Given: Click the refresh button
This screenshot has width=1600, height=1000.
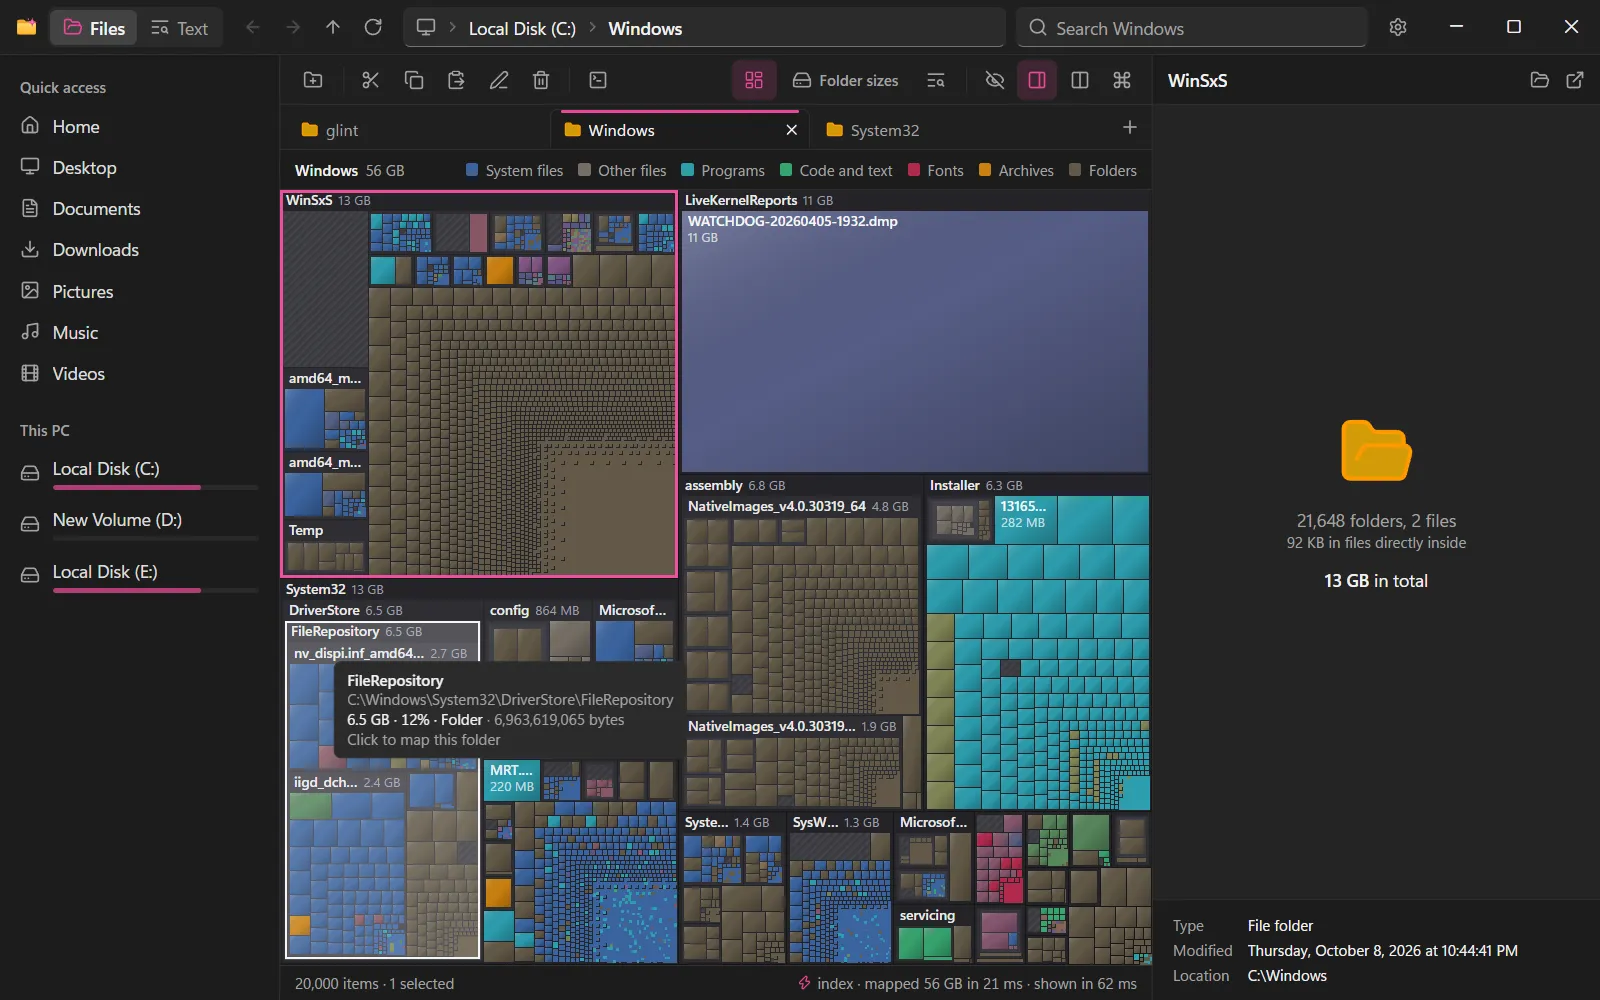Looking at the screenshot, I should tap(373, 28).
